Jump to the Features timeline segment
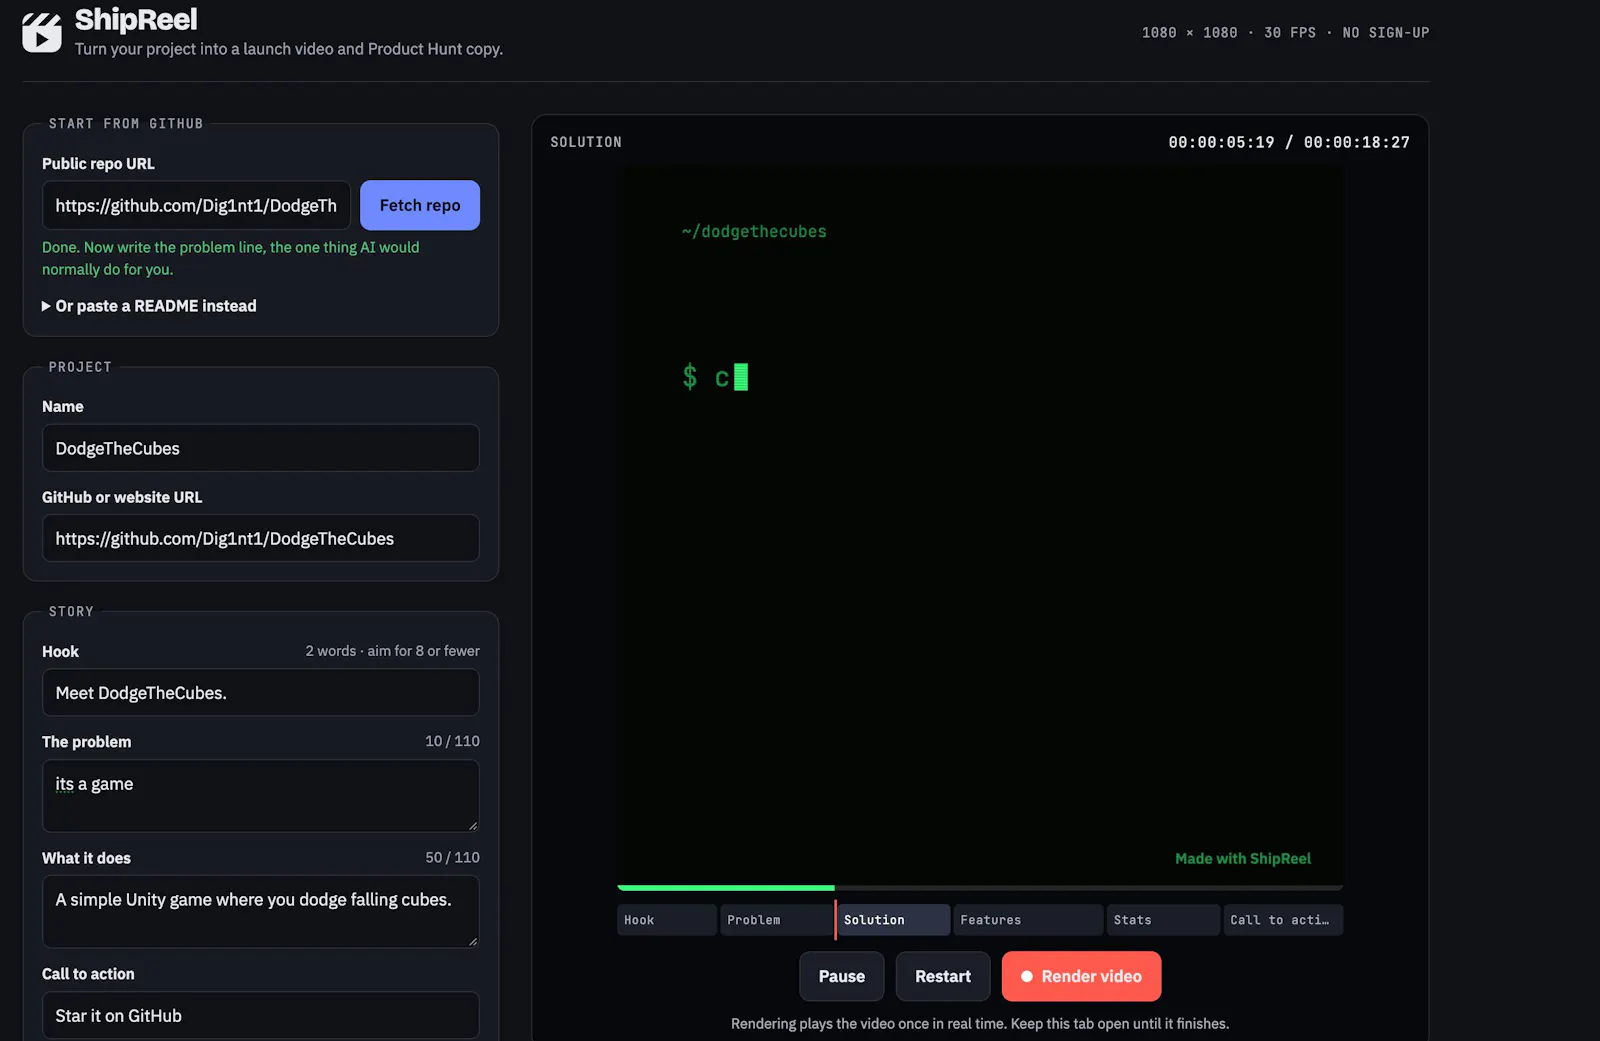Image resolution: width=1600 pixels, height=1041 pixels. (x=1028, y=920)
